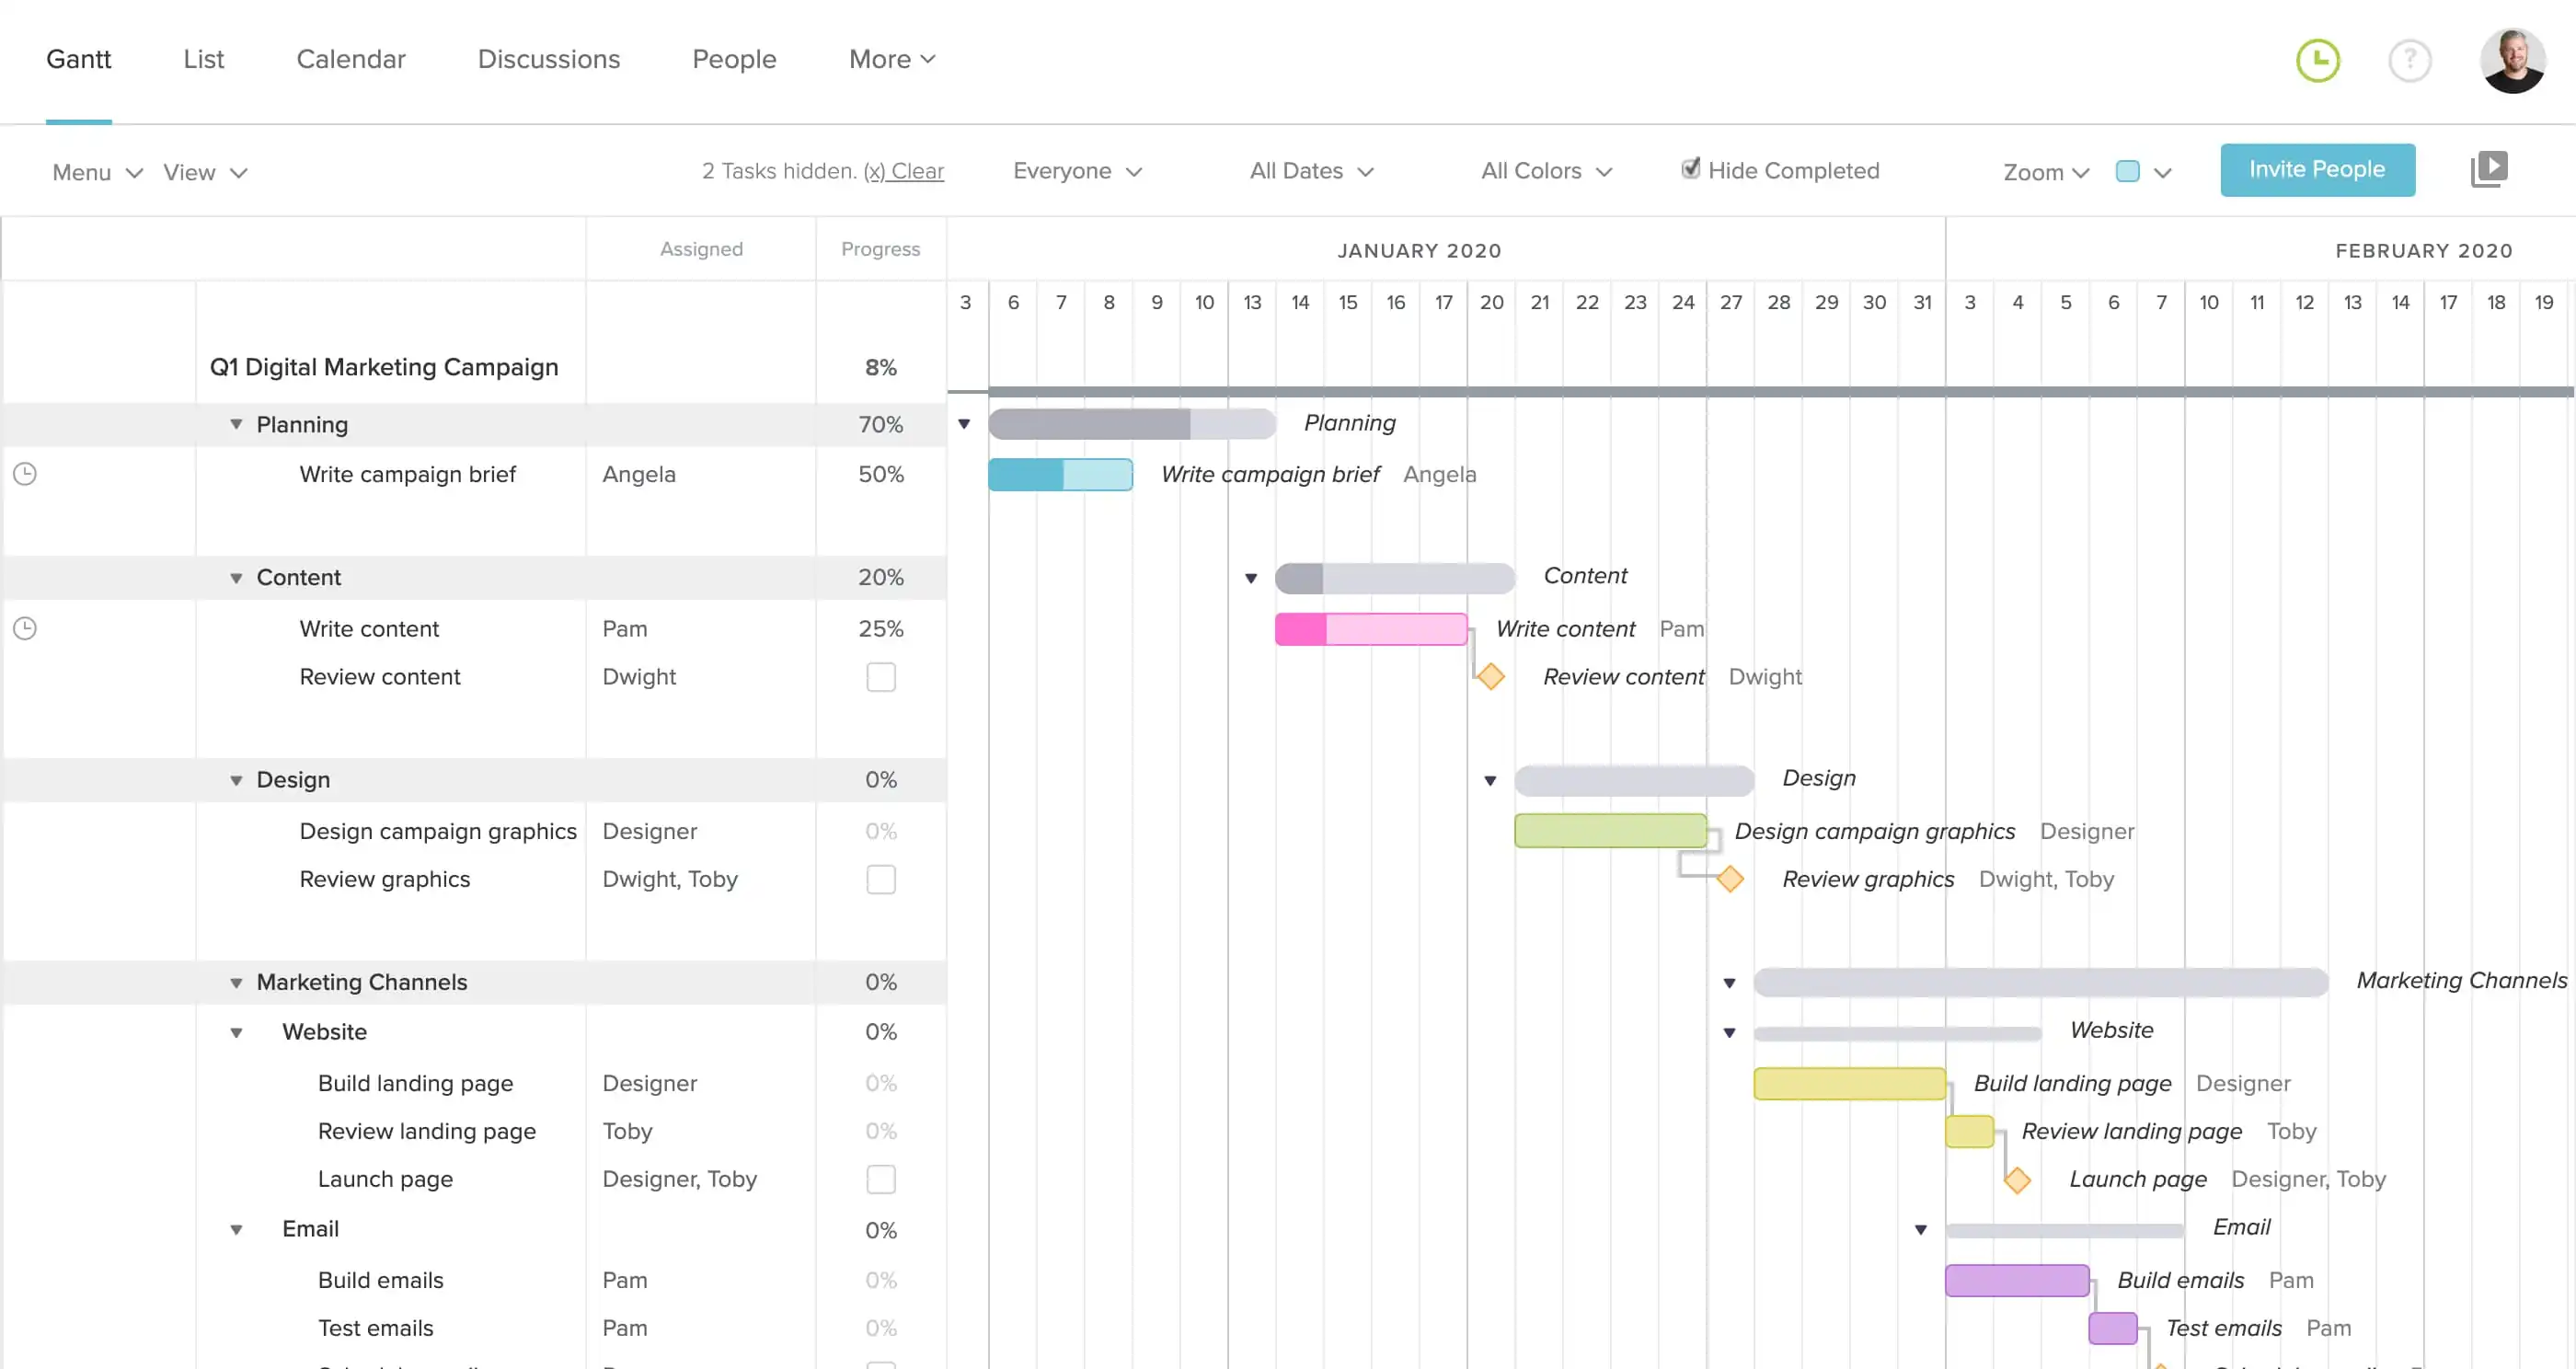Viewport: 2576px width, 1369px height.
Task: Click the clock icon next to Write campaign brief
Action: [x=25, y=474]
